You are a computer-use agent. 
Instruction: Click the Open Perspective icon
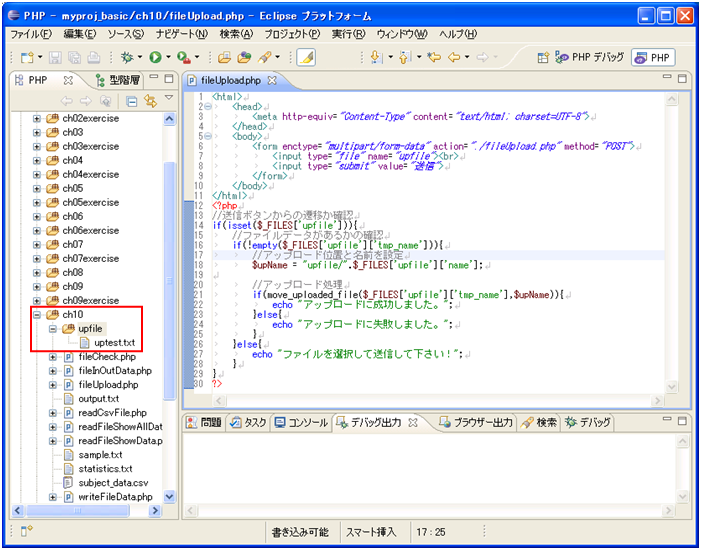point(543,58)
